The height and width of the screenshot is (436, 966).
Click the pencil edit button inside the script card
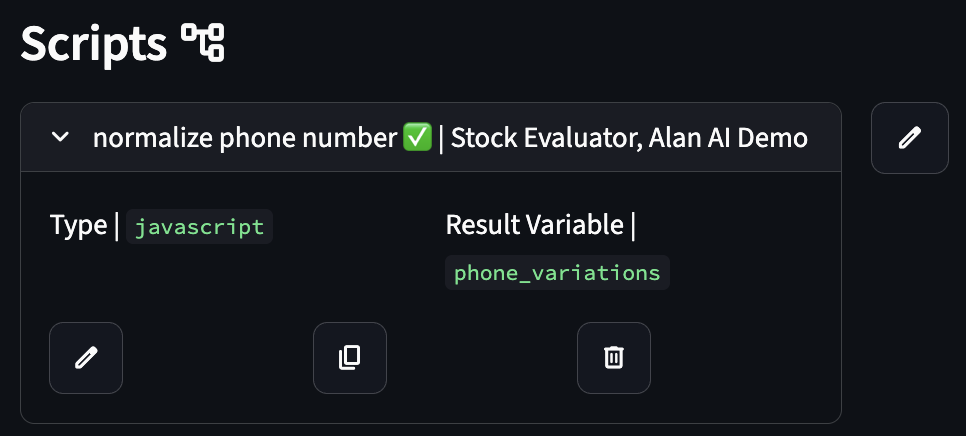click(86, 357)
